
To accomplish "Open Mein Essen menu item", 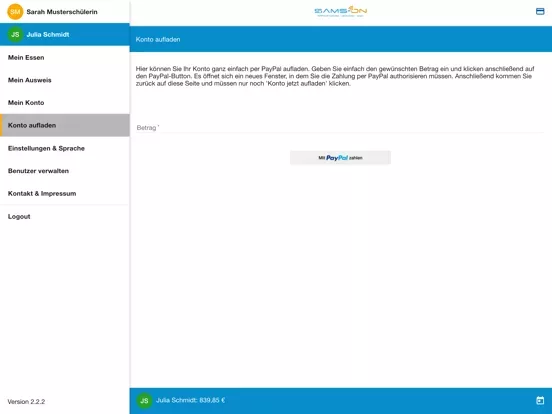I will (65, 57).
